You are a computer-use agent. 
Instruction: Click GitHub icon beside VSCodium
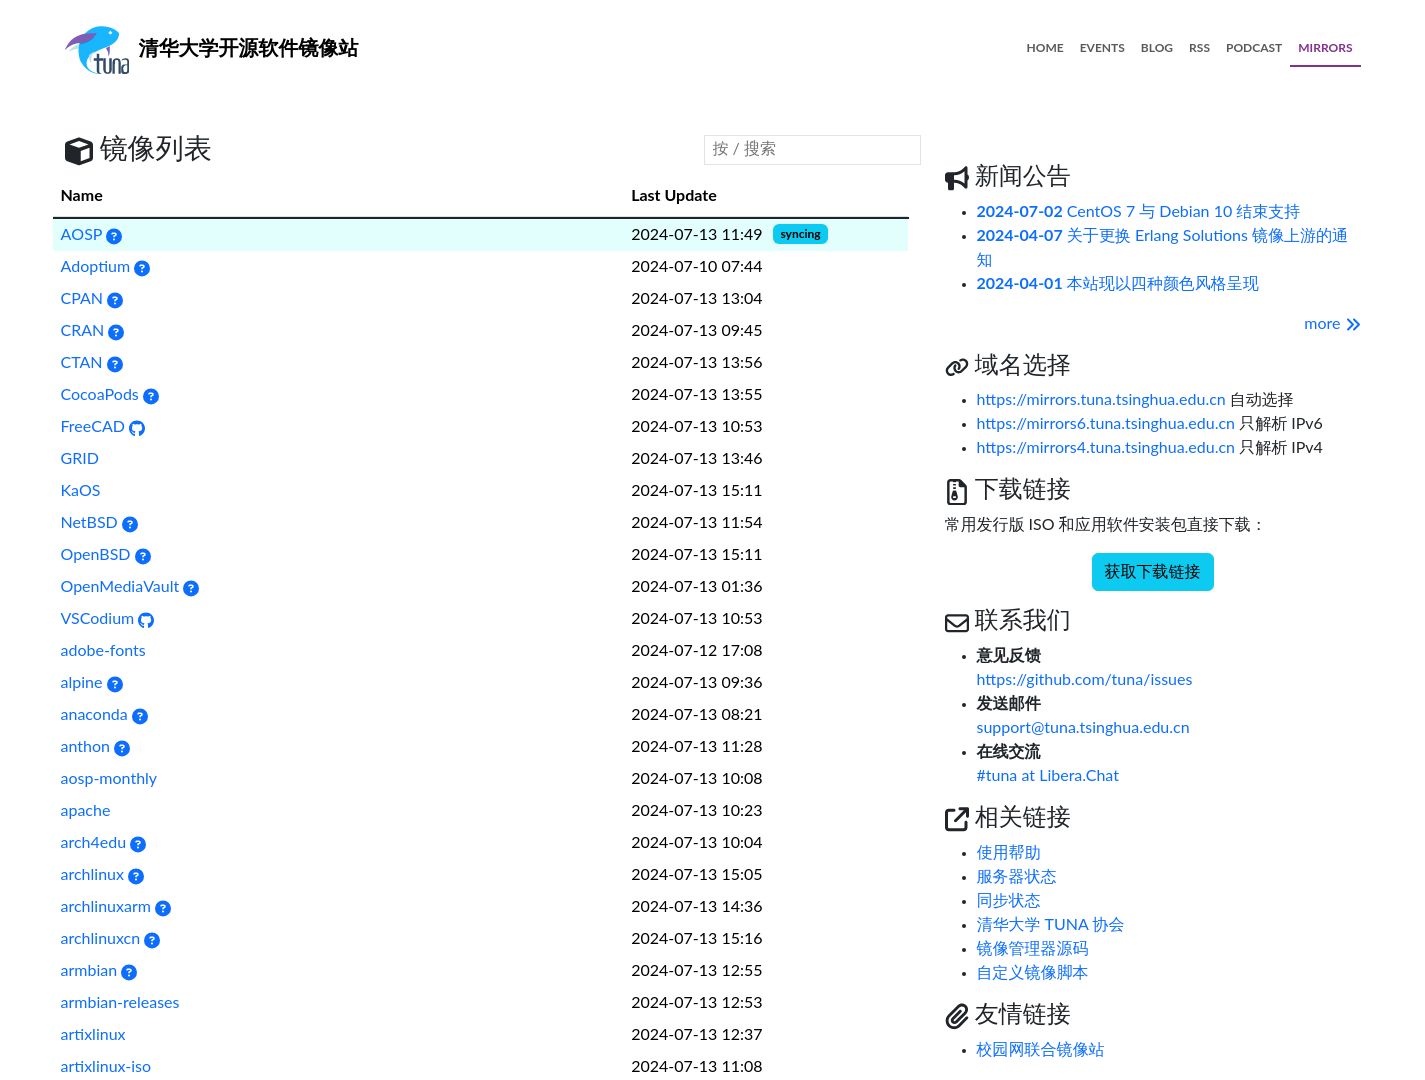(x=146, y=620)
